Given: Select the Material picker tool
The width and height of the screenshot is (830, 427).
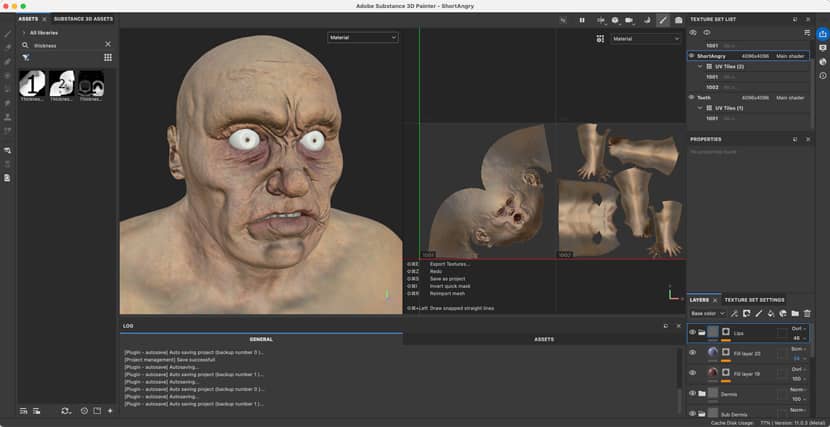Looking at the screenshot, I should click(x=7, y=130).
